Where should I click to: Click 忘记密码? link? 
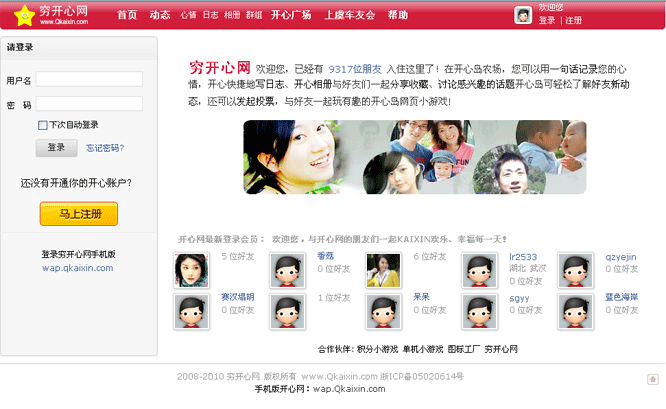point(105,148)
